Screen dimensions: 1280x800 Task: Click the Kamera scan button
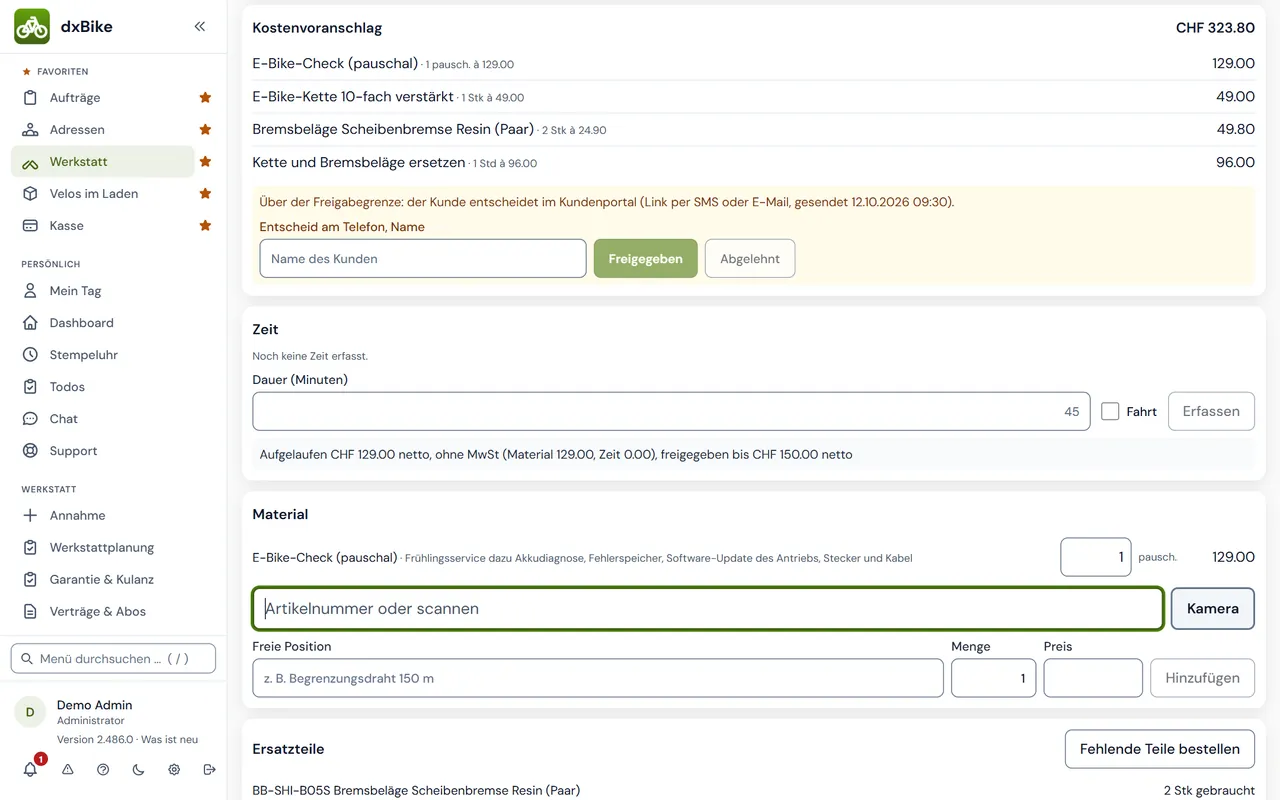pos(1212,608)
